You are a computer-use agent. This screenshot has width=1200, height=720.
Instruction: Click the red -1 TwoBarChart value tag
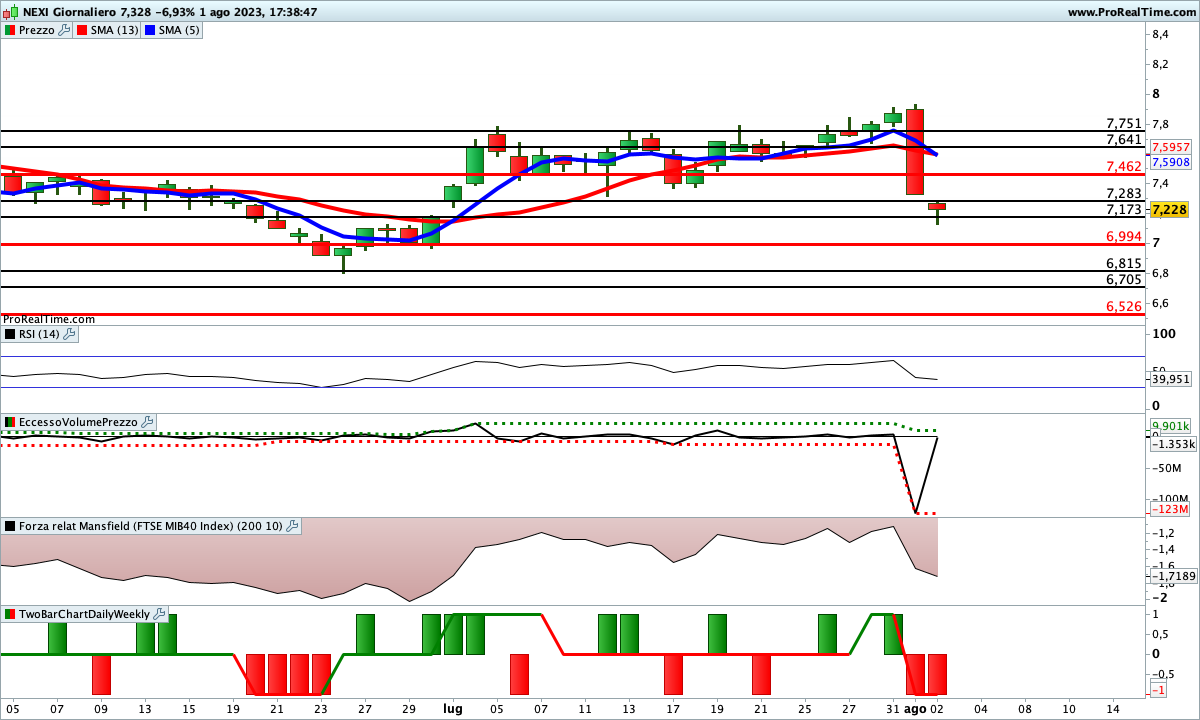coord(1158,690)
